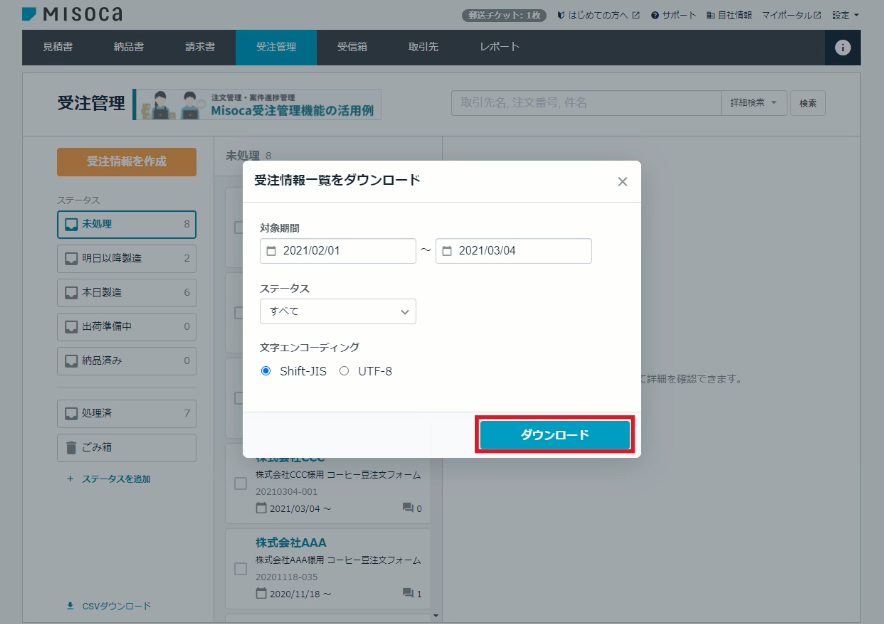Click the download icon beside CSVダウンロード

(70, 606)
